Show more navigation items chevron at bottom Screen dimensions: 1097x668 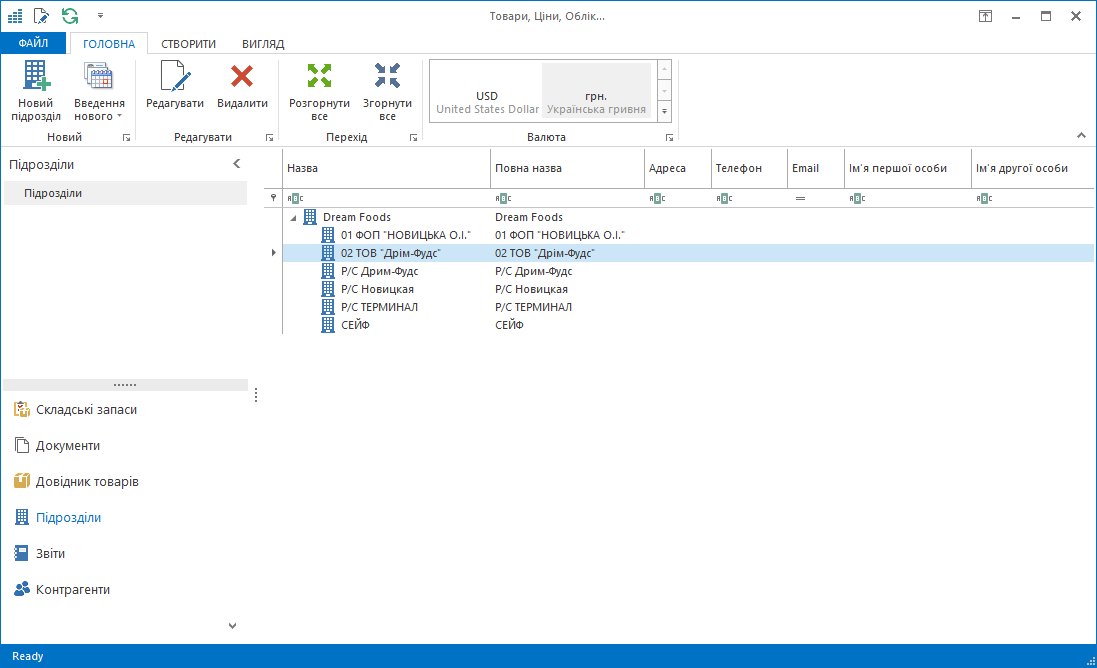point(232,626)
